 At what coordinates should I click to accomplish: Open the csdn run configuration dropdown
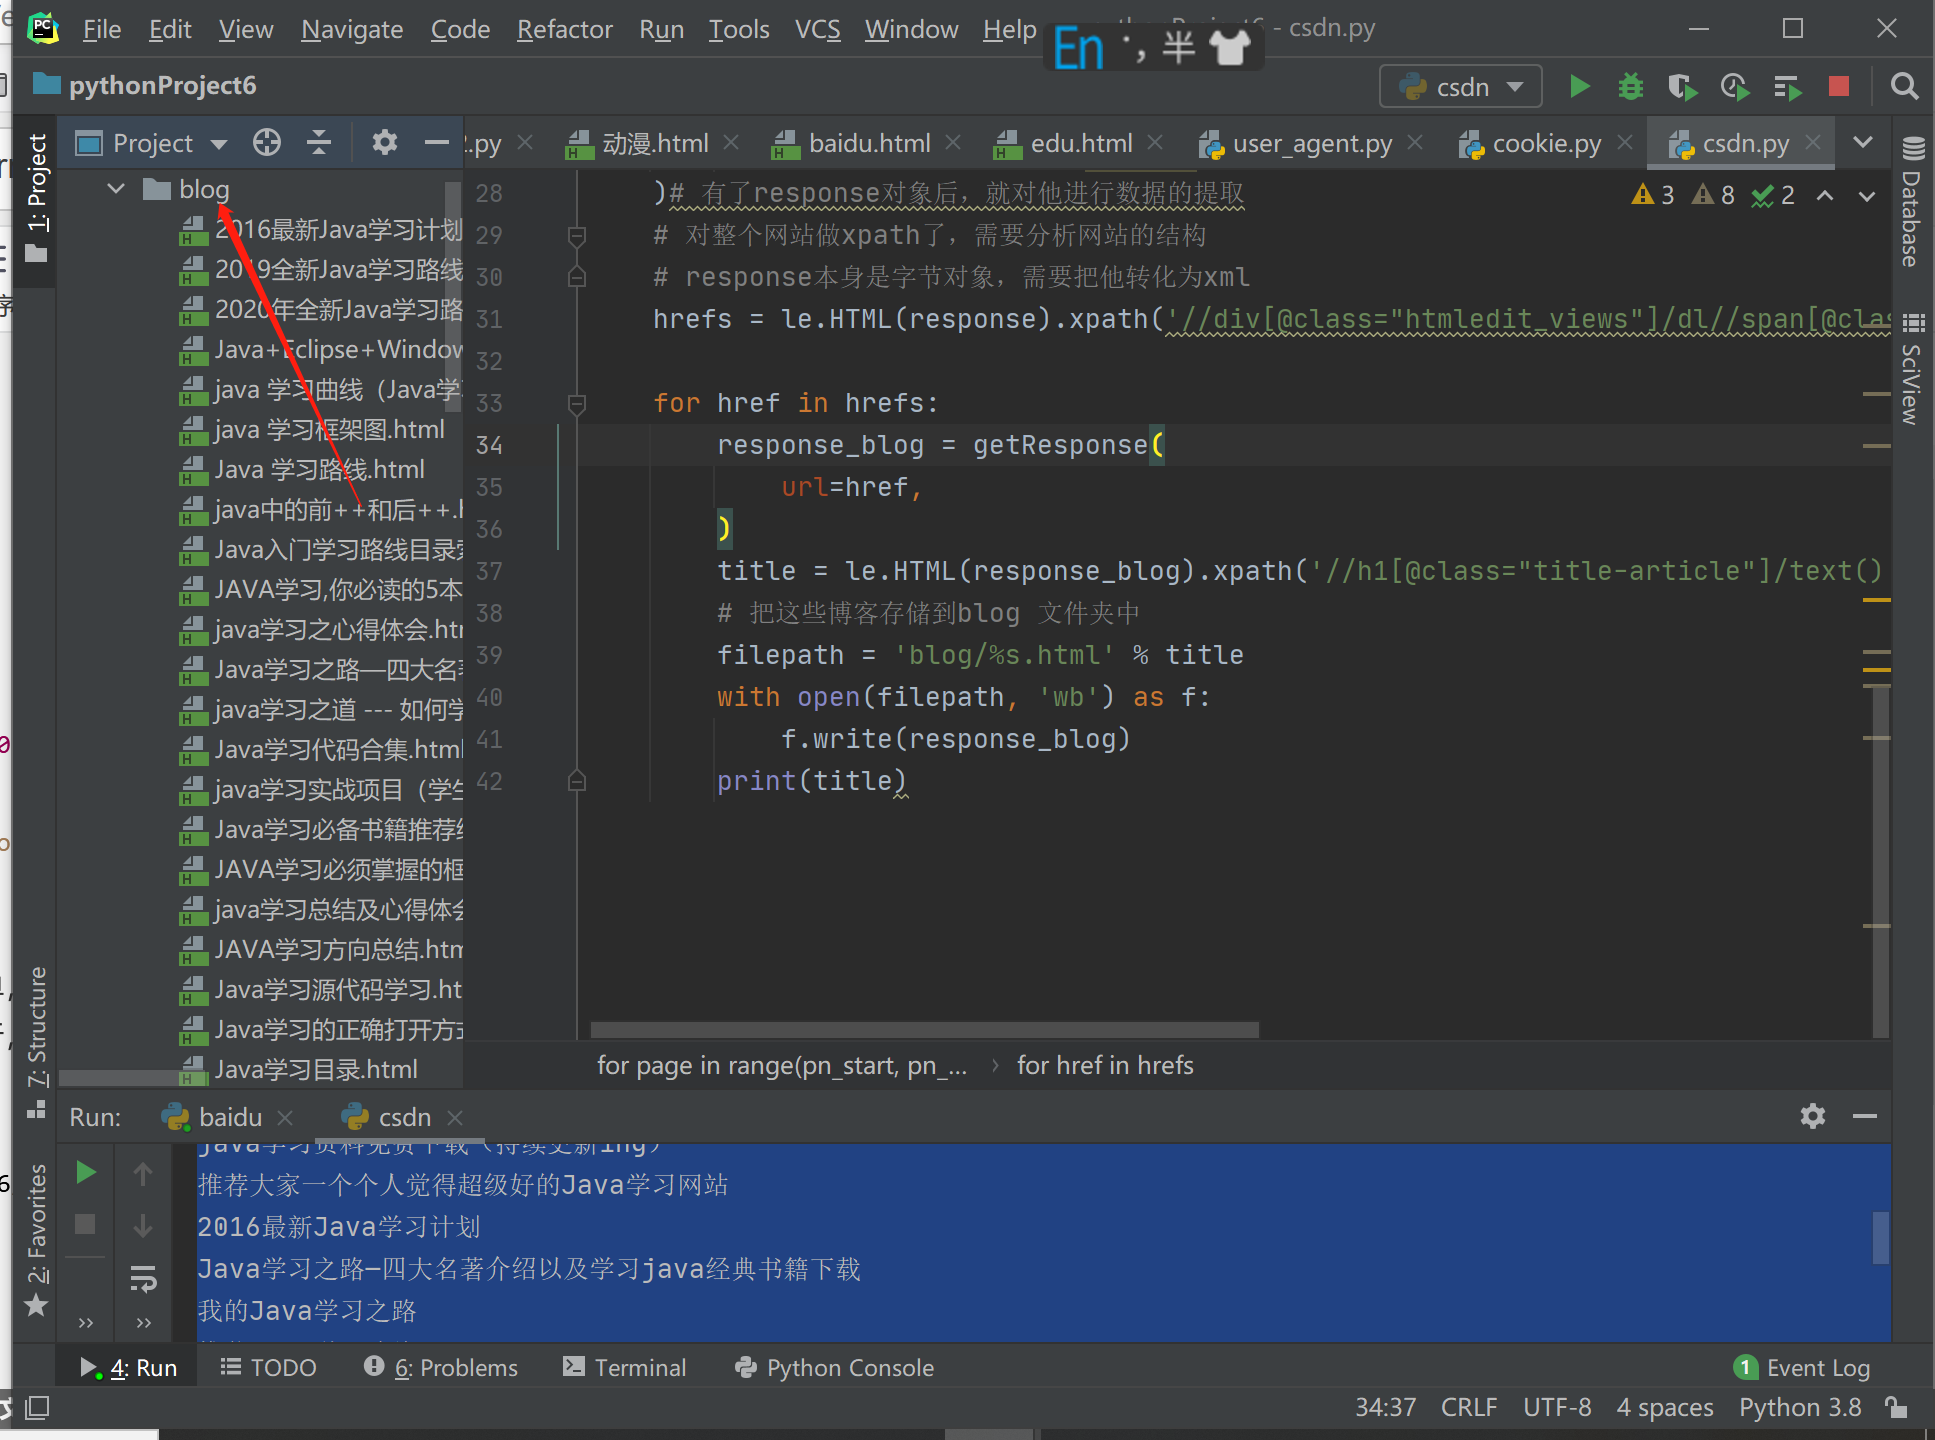click(1461, 87)
